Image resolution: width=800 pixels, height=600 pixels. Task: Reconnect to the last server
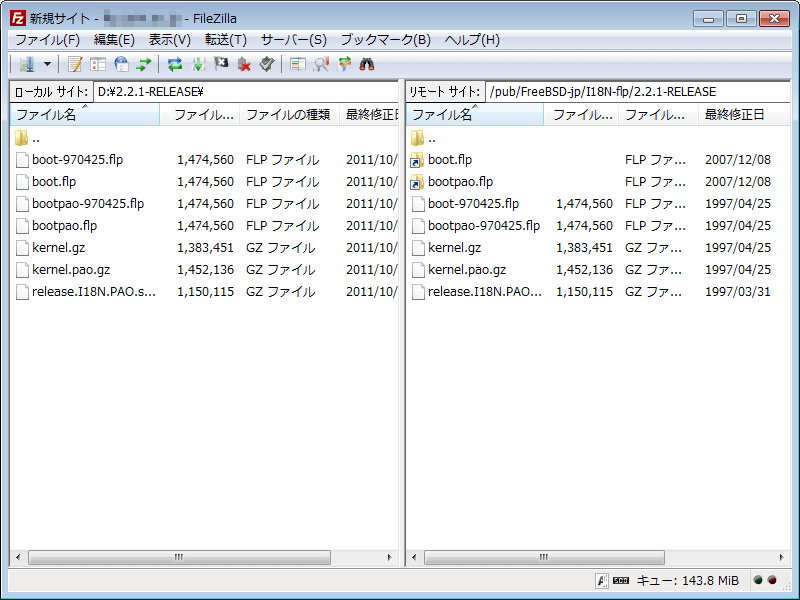coord(267,64)
